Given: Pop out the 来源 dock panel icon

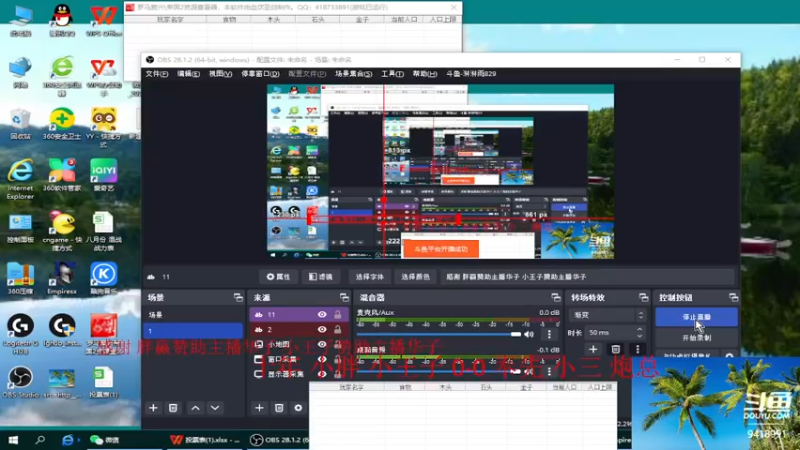Looking at the screenshot, I should (344, 297).
